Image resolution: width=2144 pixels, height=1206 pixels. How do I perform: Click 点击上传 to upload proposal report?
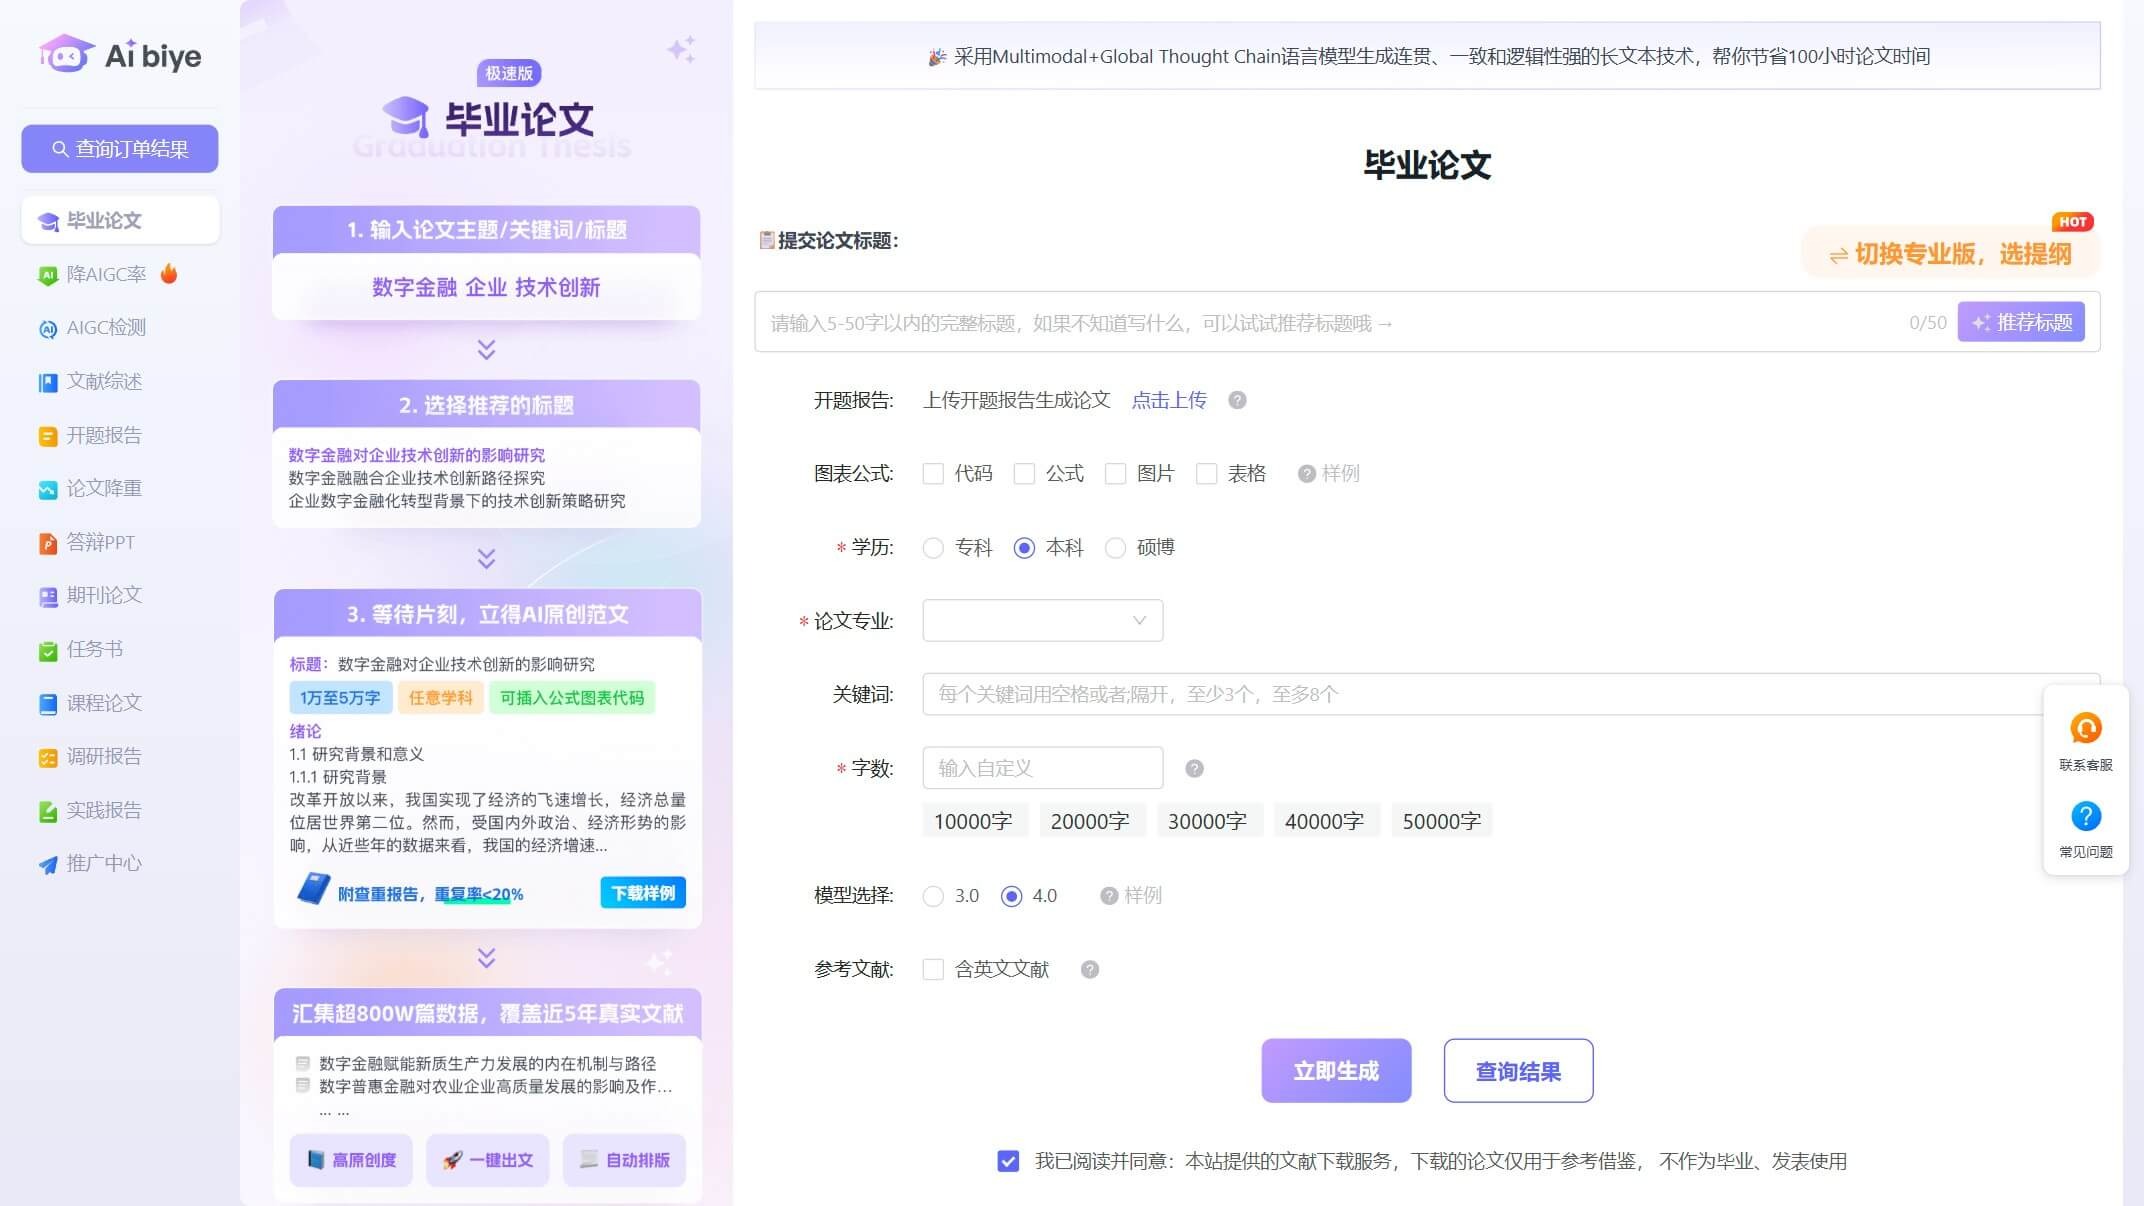1168,399
